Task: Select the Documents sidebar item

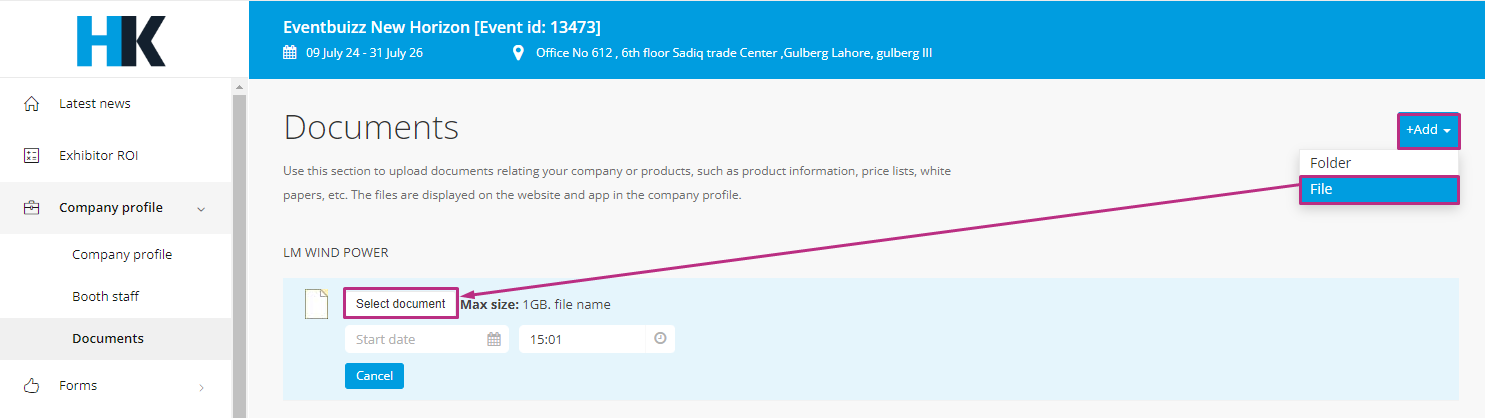Action: tap(108, 339)
